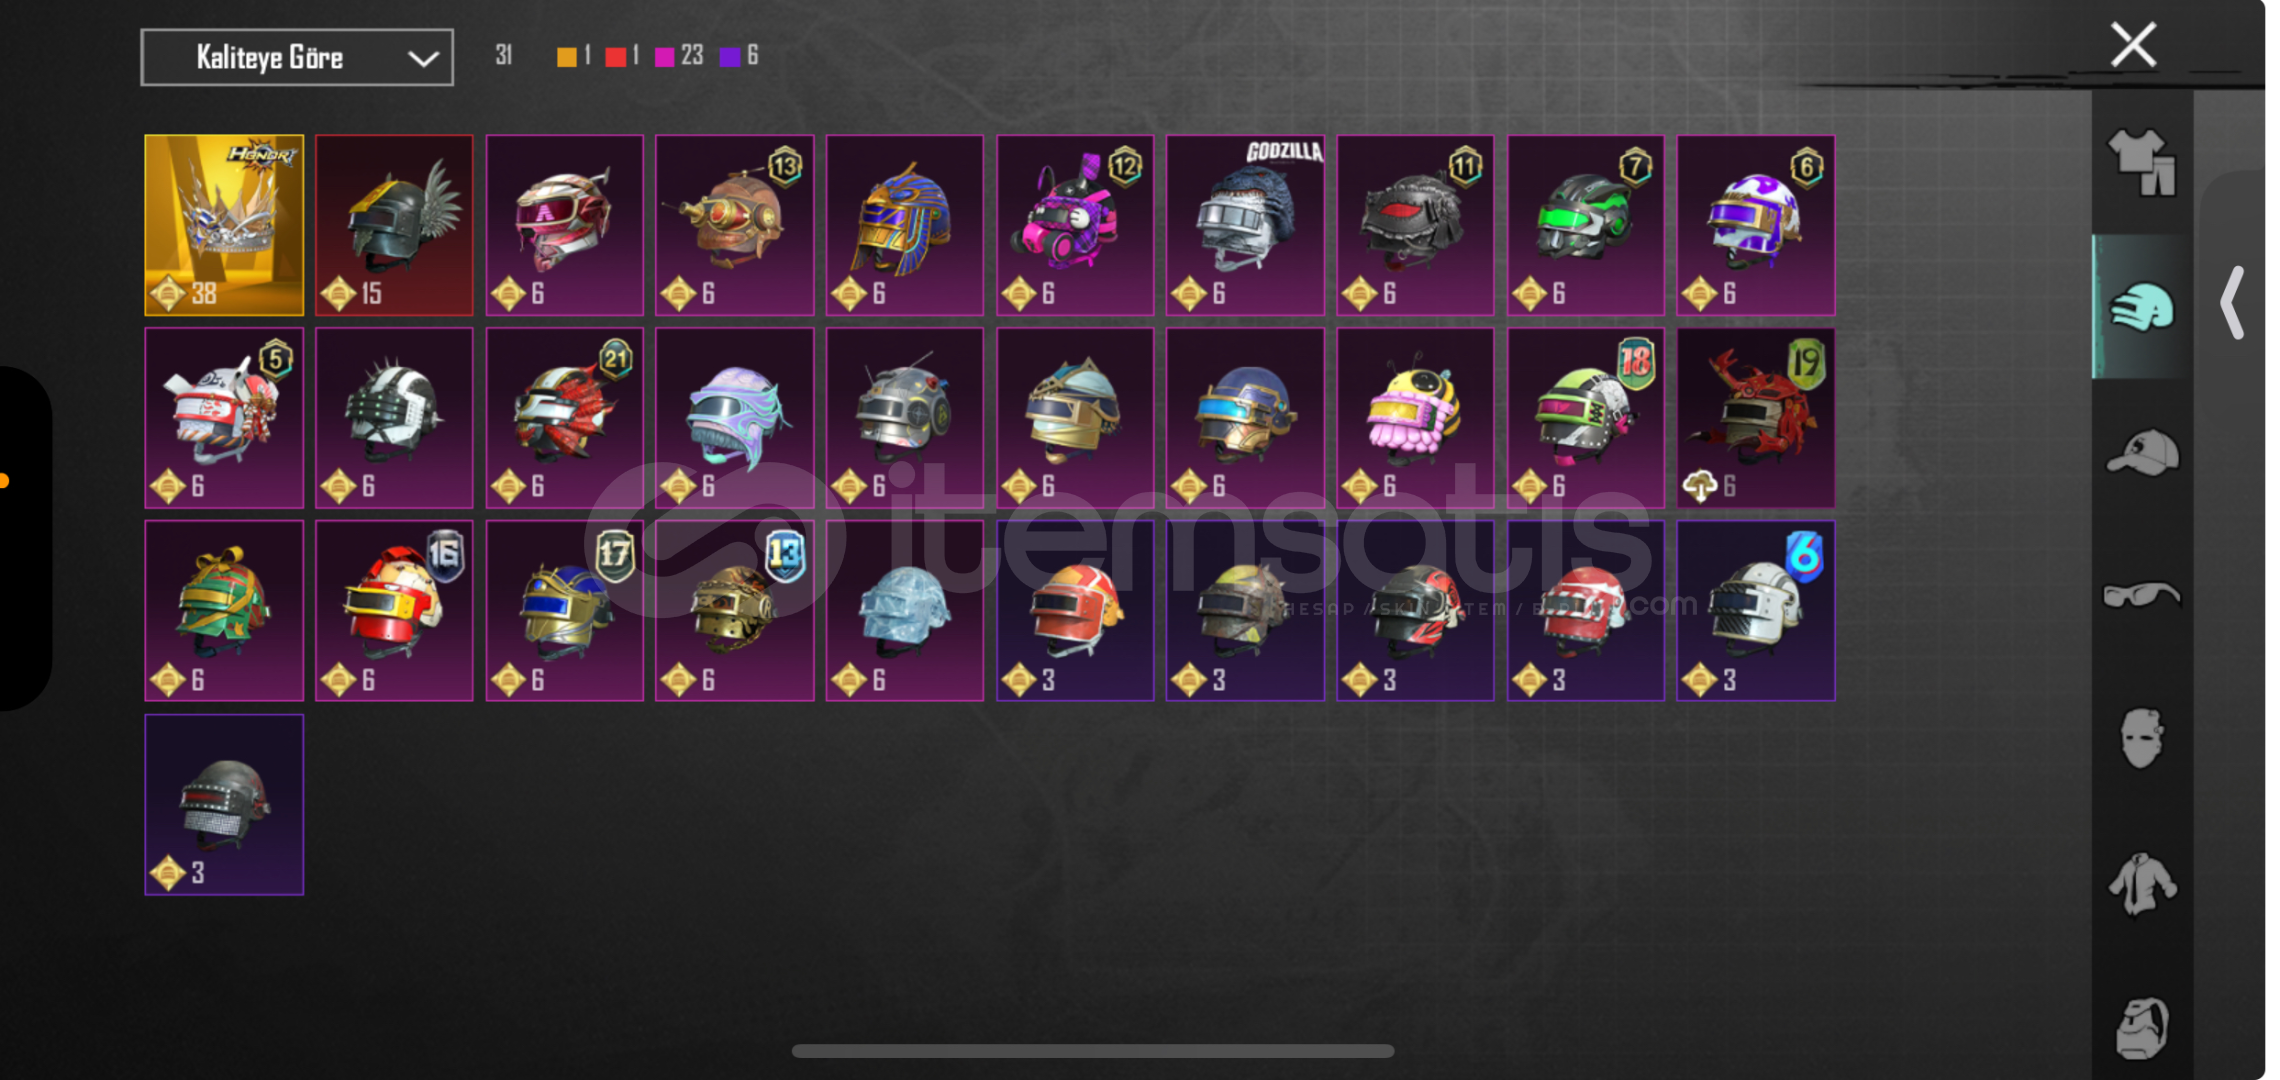Open the face mask category
Image resolution: width=2280 pixels, height=1080 pixels.
[x=2141, y=738]
